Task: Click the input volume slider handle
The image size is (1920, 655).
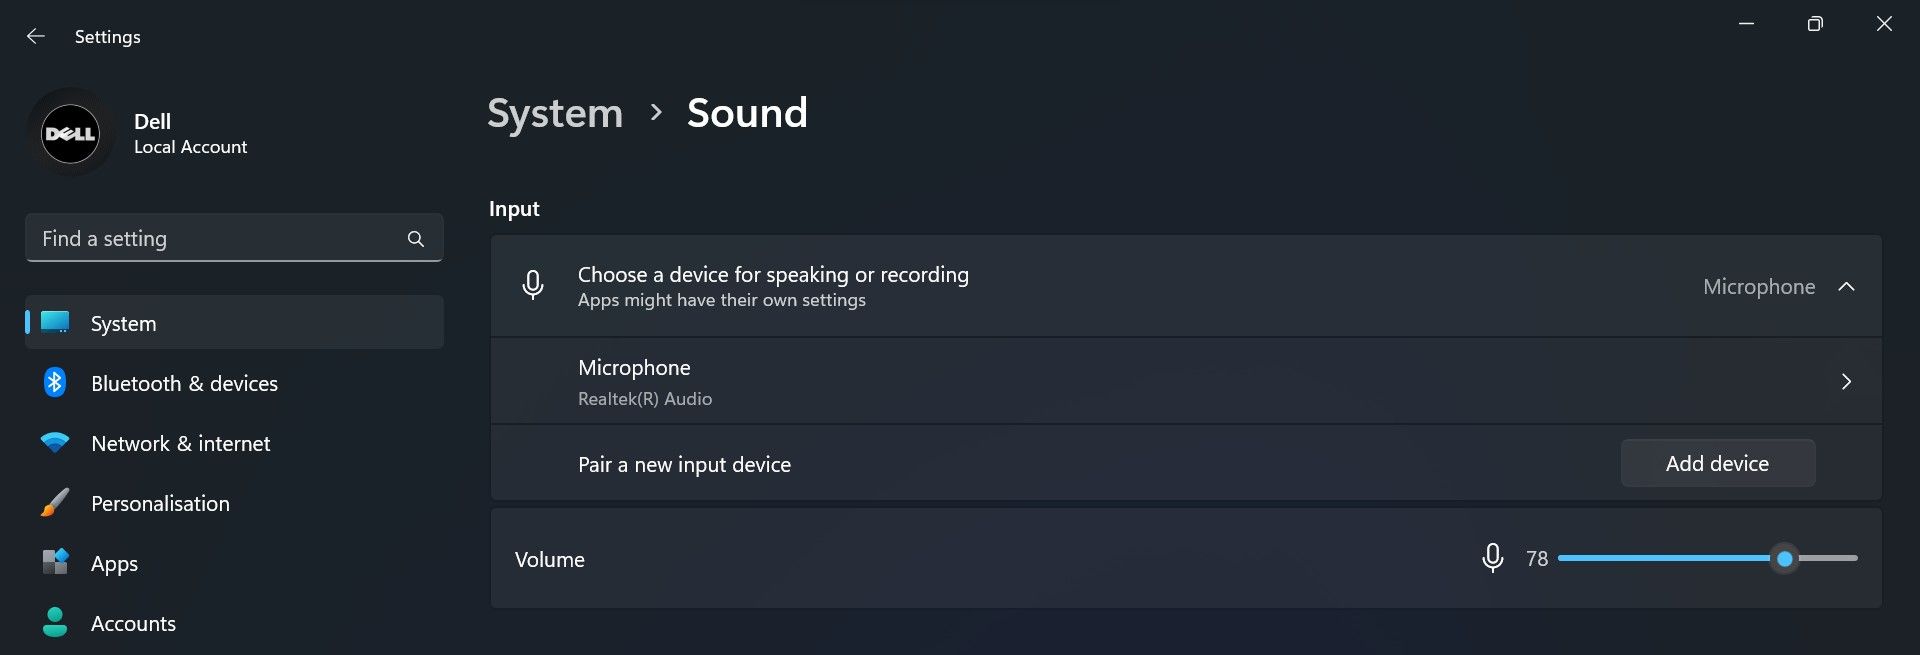Action: click(x=1785, y=559)
